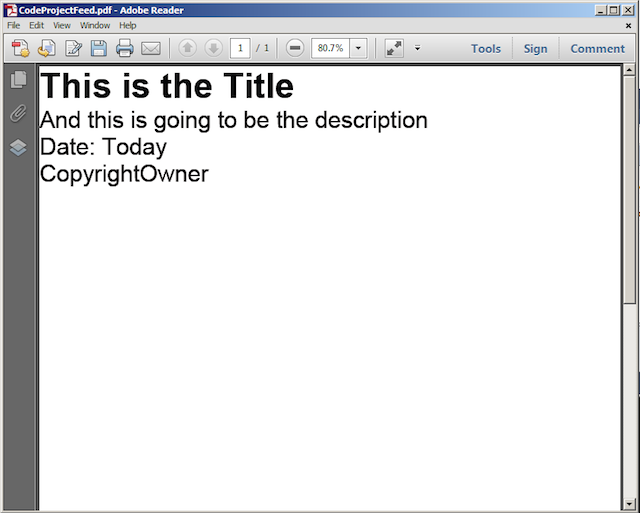640x513 pixels.
Task: Open the Comment pane
Action: click(x=598, y=49)
